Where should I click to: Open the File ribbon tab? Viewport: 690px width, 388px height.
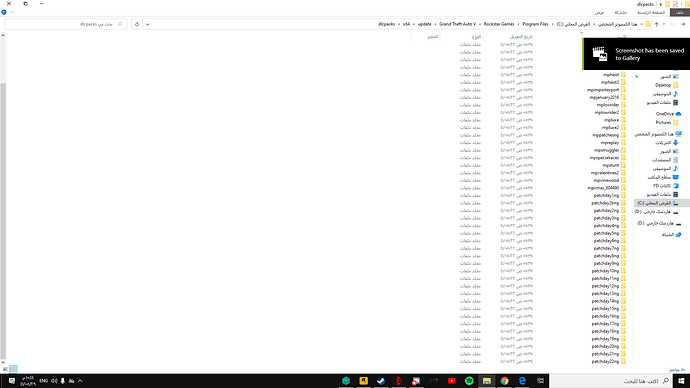(x=680, y=13)
